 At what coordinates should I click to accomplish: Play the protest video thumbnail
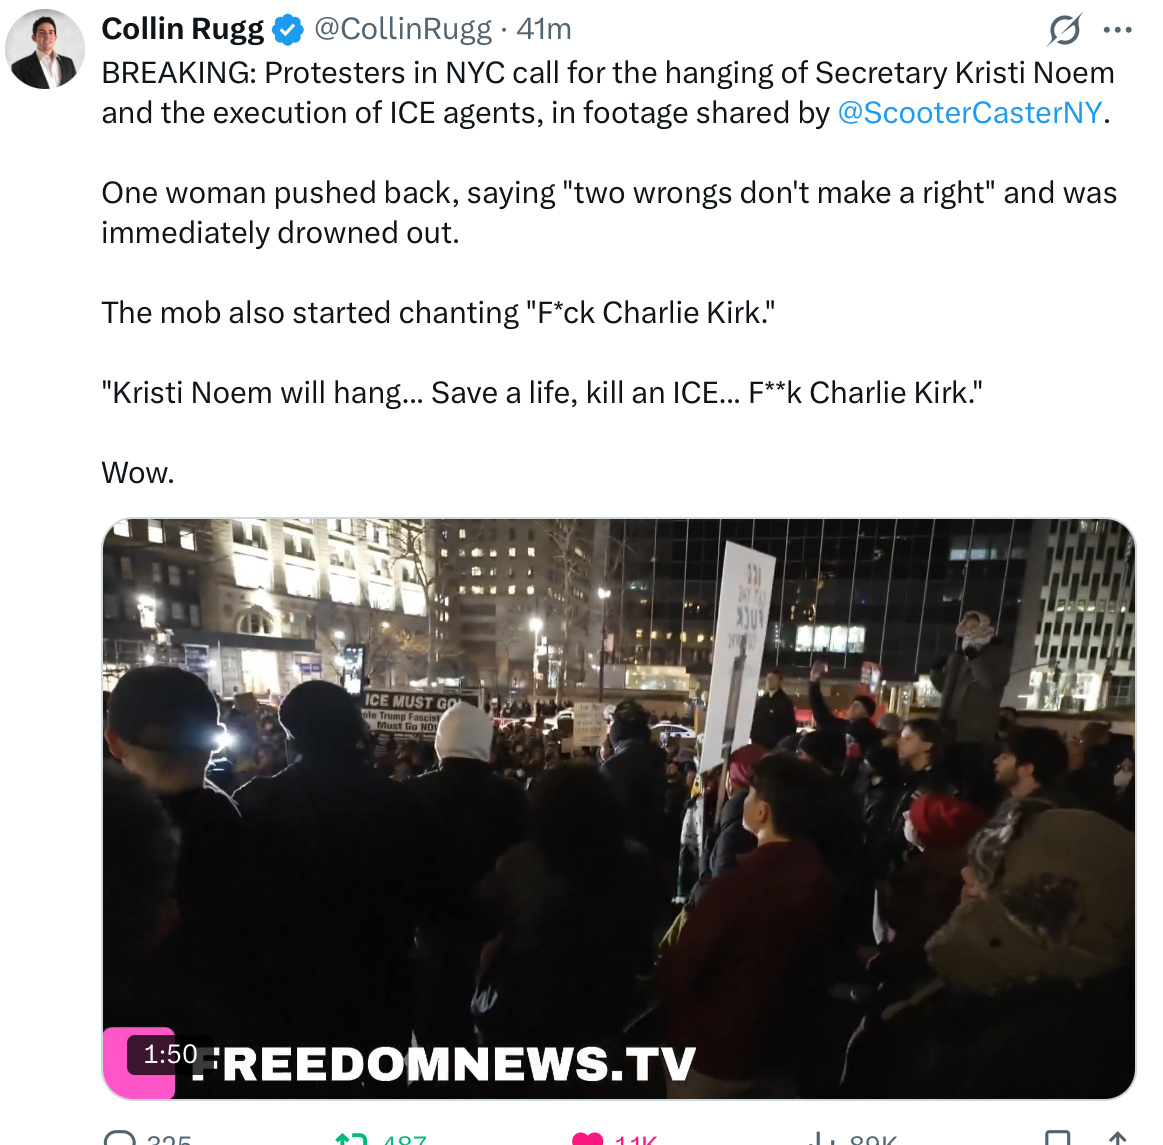point(619,808)
